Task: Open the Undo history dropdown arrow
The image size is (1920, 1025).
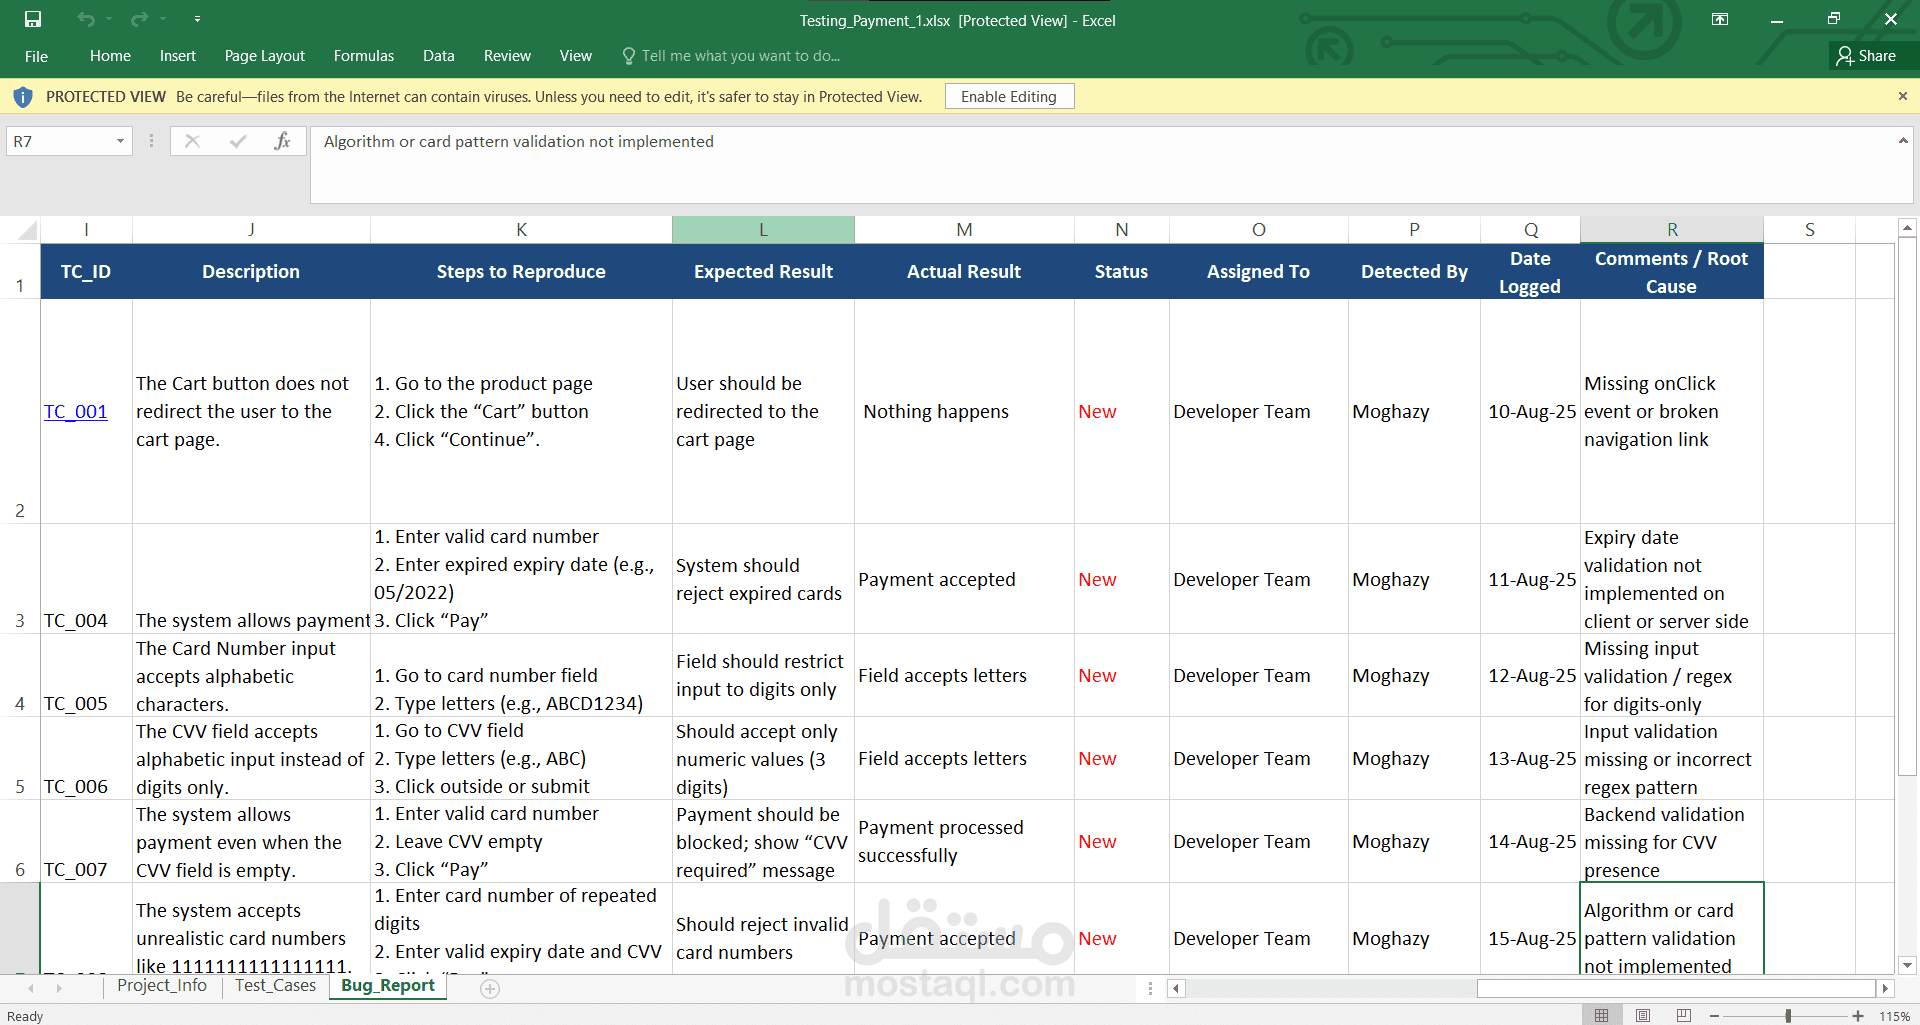Action: (x=109, y=19)
